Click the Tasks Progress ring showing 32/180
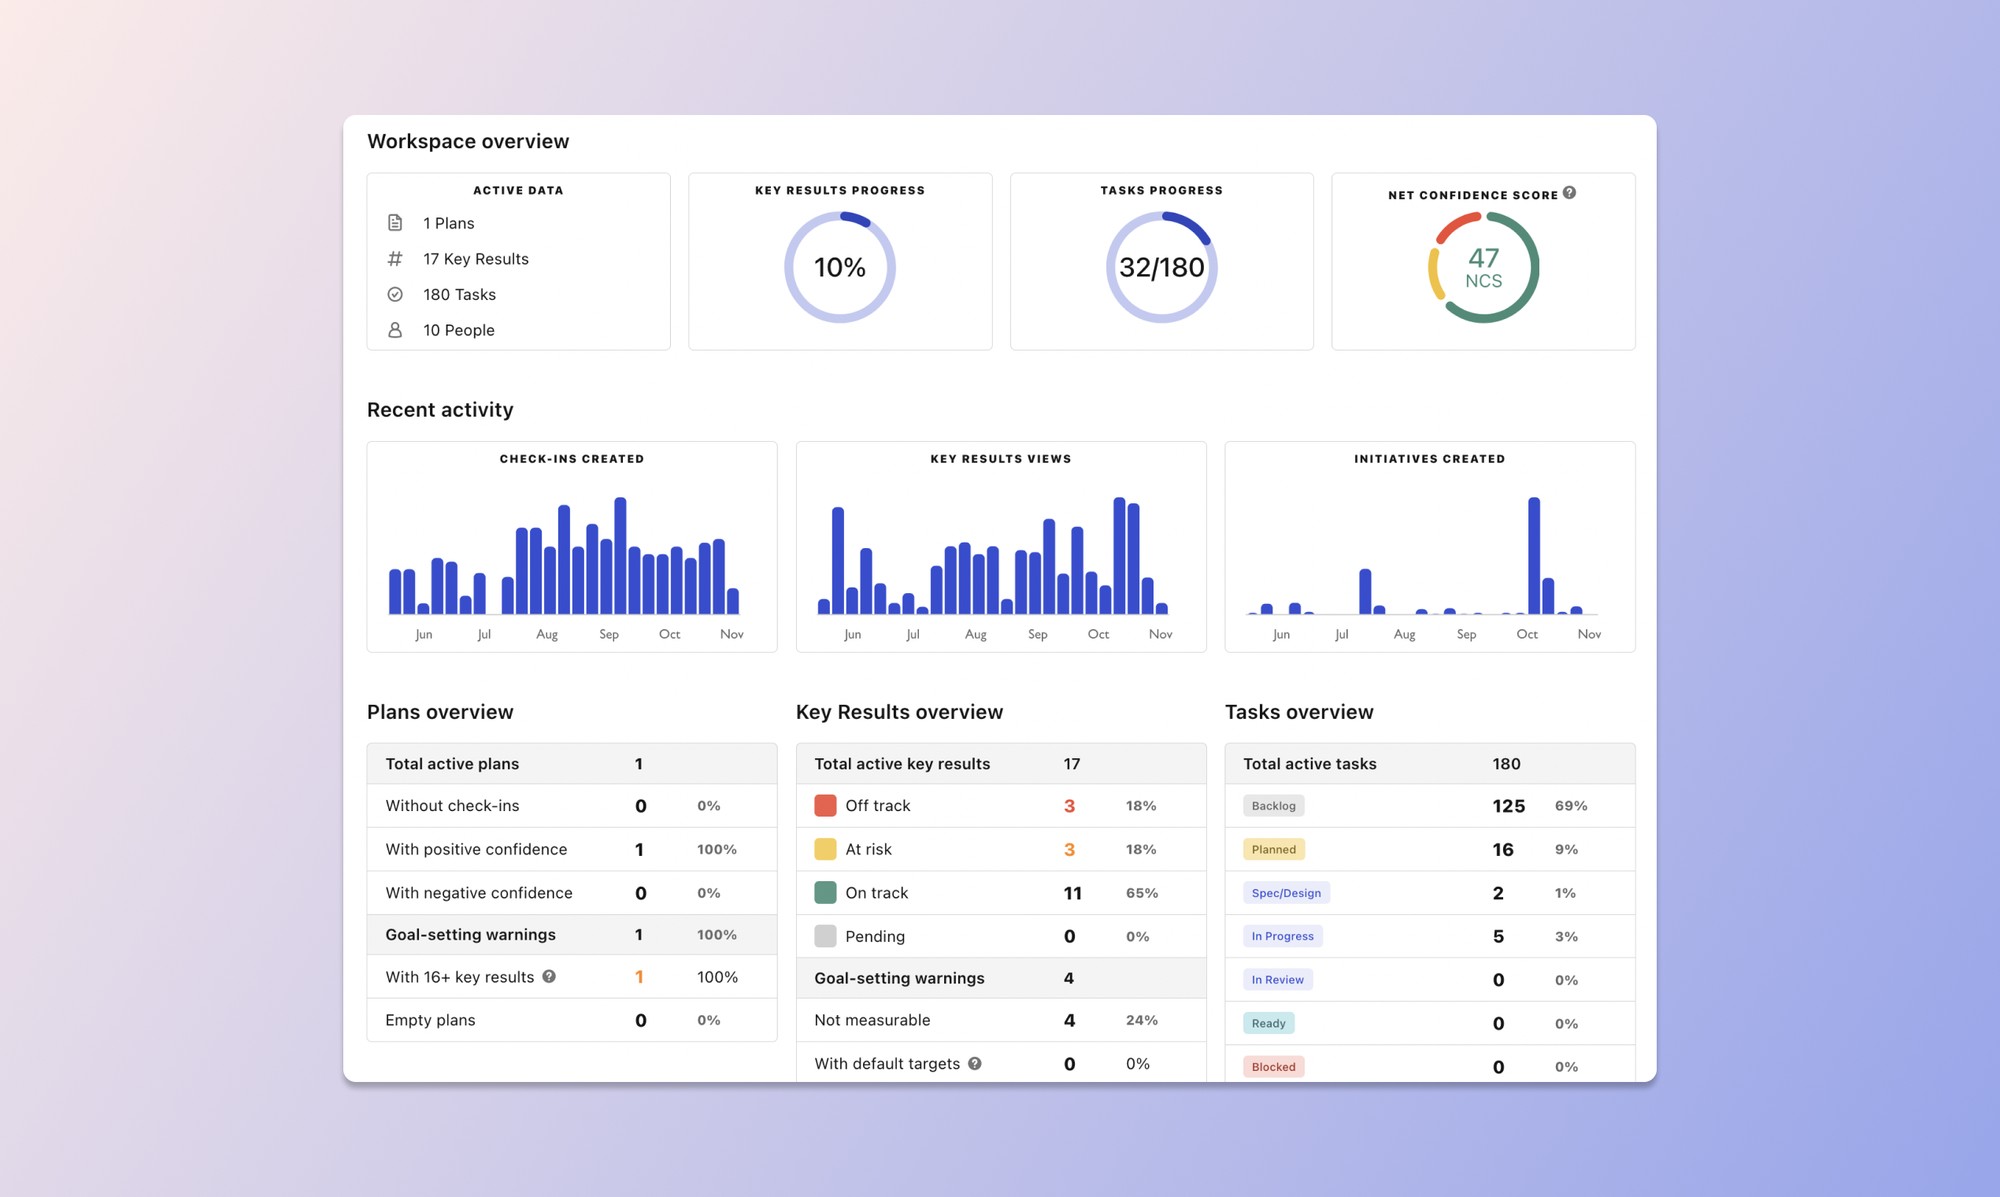Screen dimensions: 2000x1197 (1161, 267)
